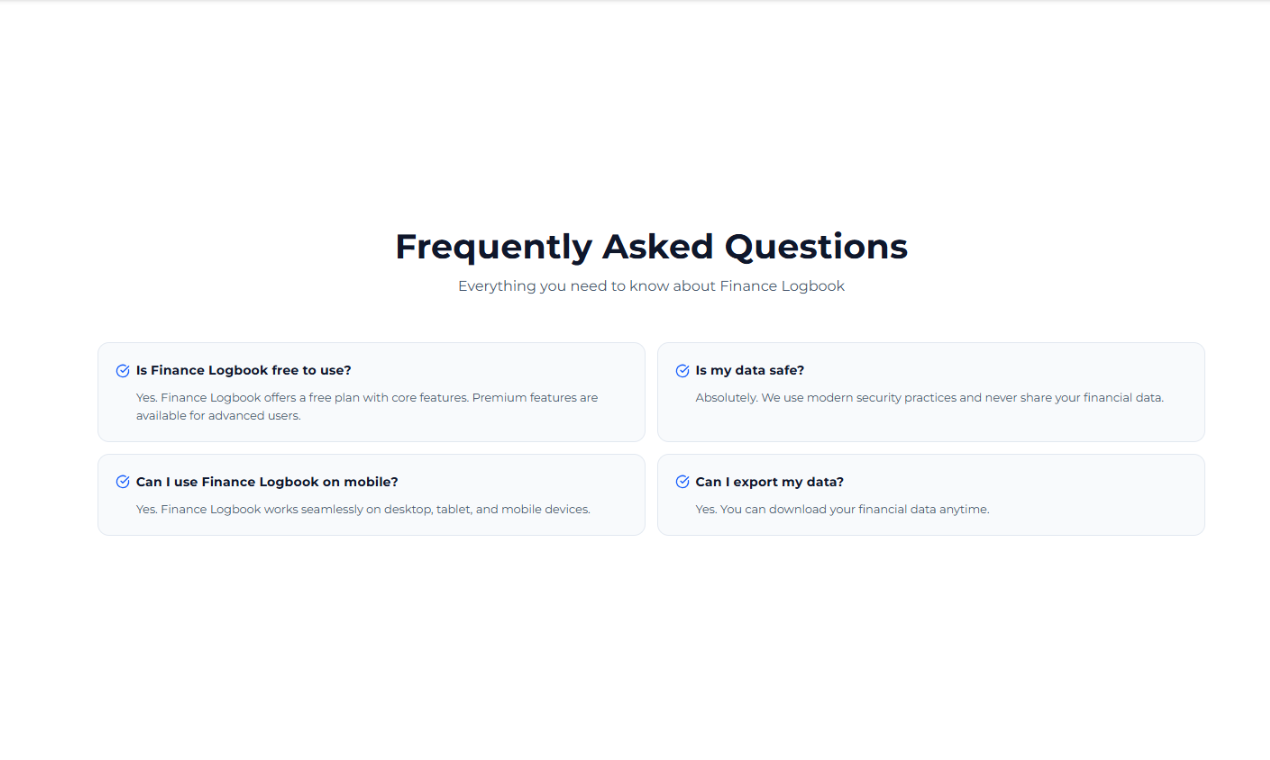Click the "Frequently Asked Questions" heading
The image size is (1270, 760).
point(651,247)
